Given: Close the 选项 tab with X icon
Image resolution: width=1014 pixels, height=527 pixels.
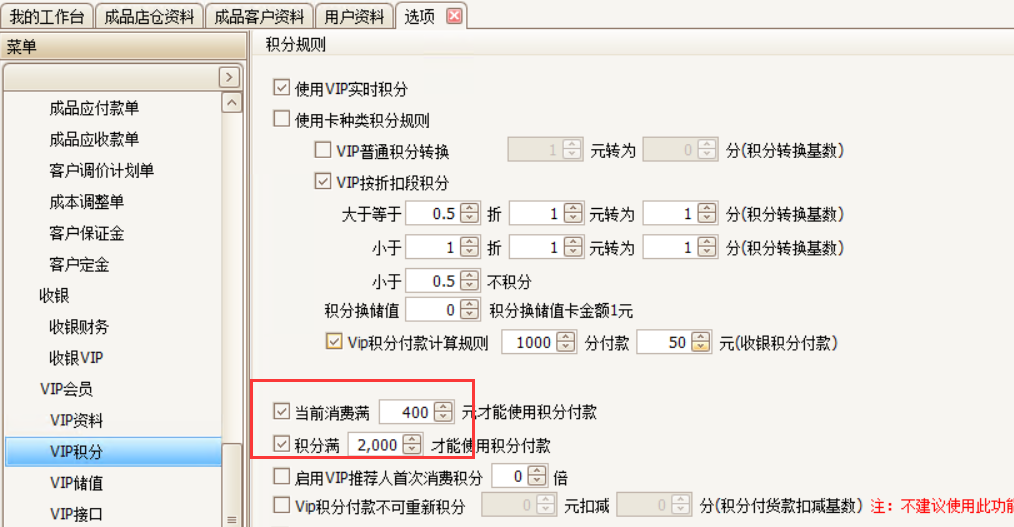Looking at the screenshot, I should [x=454, y=16].
